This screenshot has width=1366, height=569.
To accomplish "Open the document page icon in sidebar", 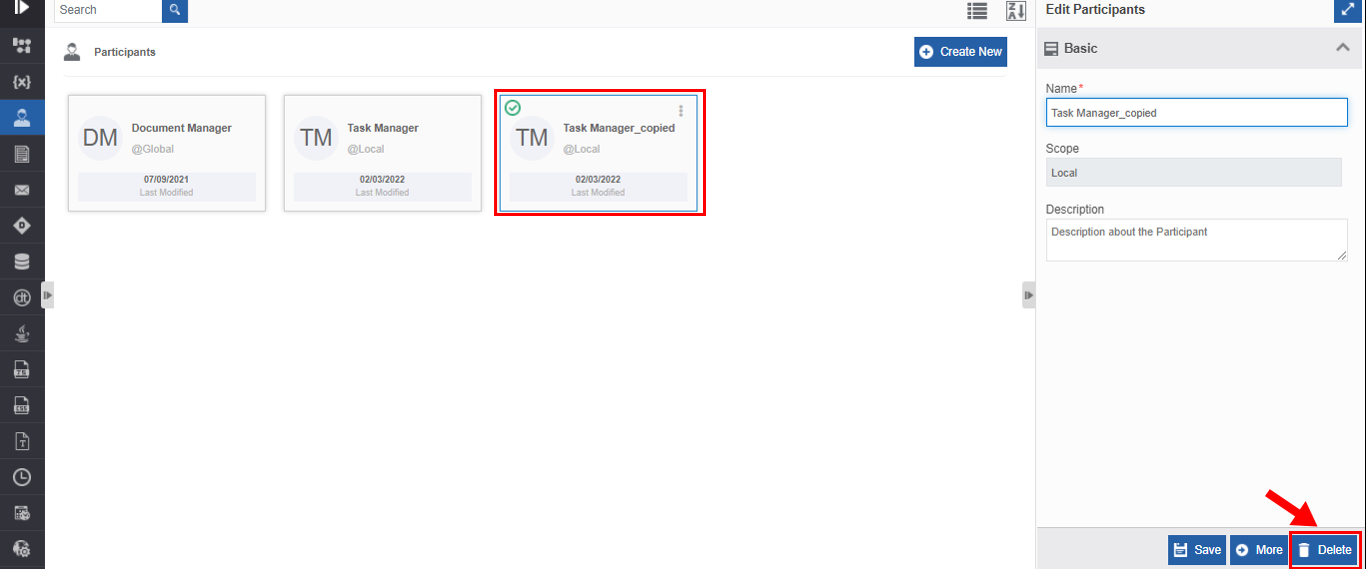I will point(21,154).
